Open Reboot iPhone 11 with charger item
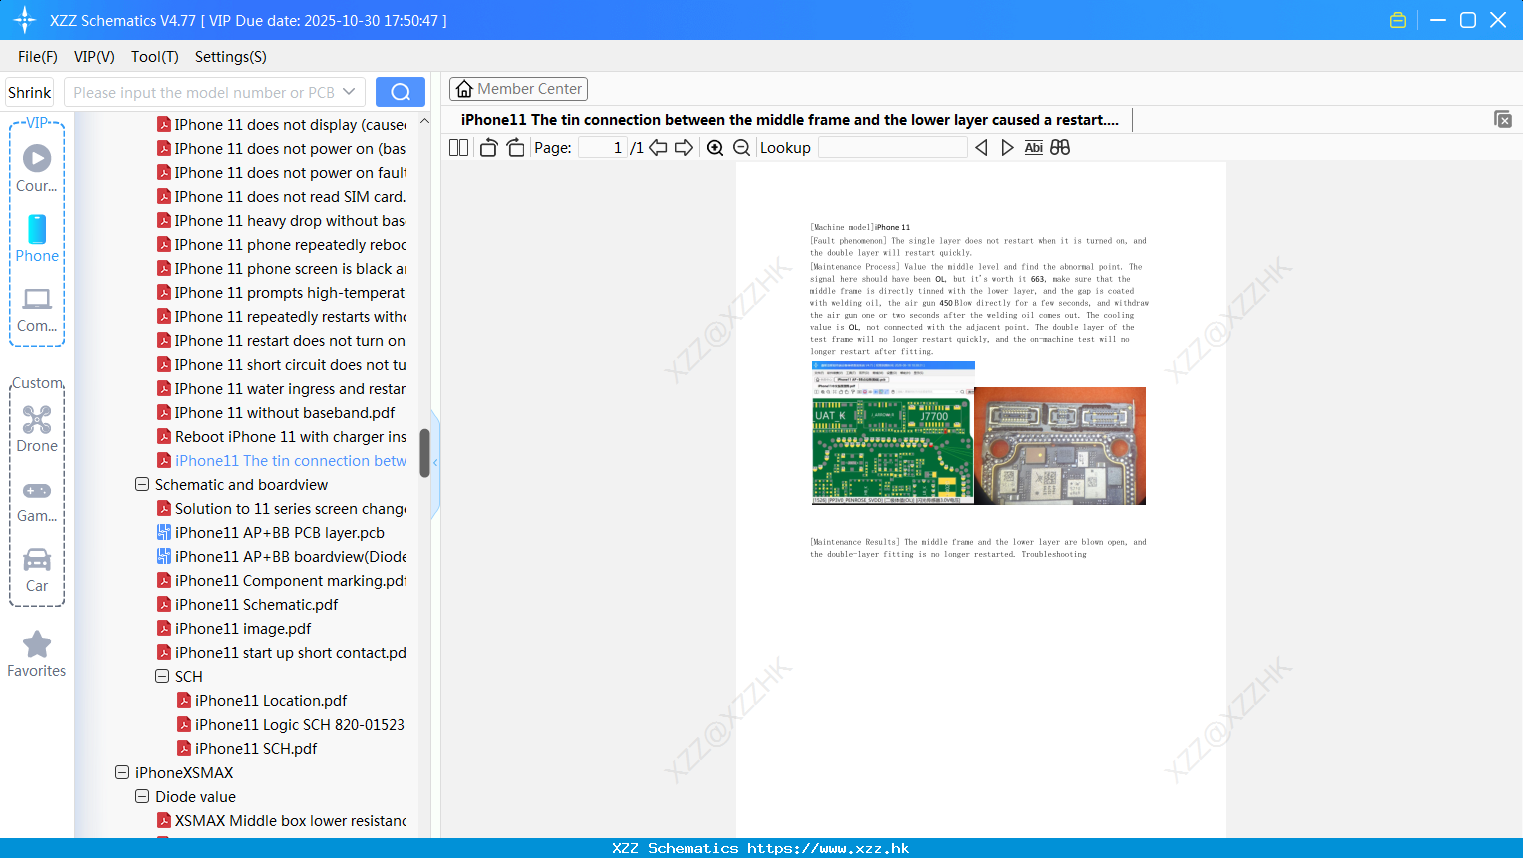Image resolution: width=1523 pixels, height=858 pixels. coord(282,436)
